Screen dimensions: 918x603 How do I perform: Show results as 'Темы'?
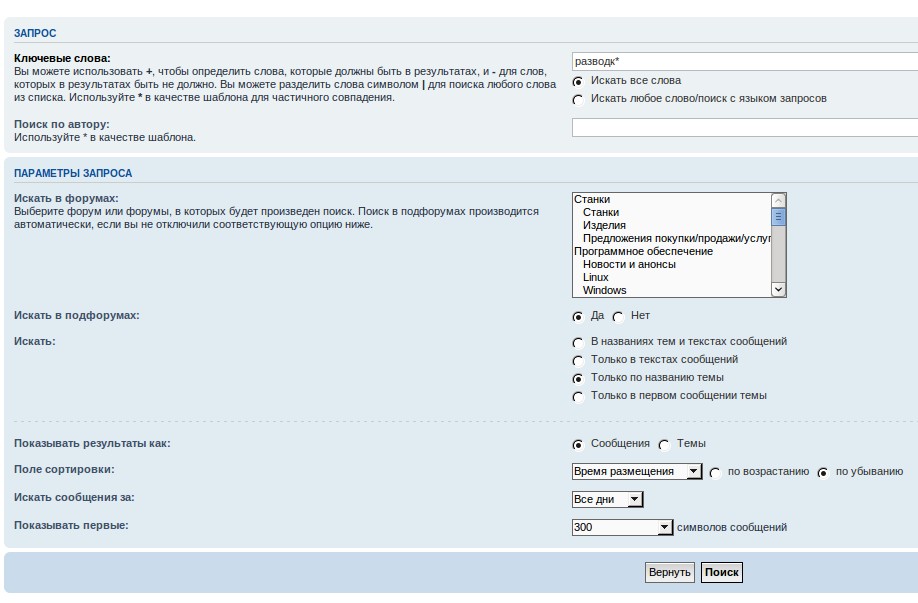tap(664, 445)
